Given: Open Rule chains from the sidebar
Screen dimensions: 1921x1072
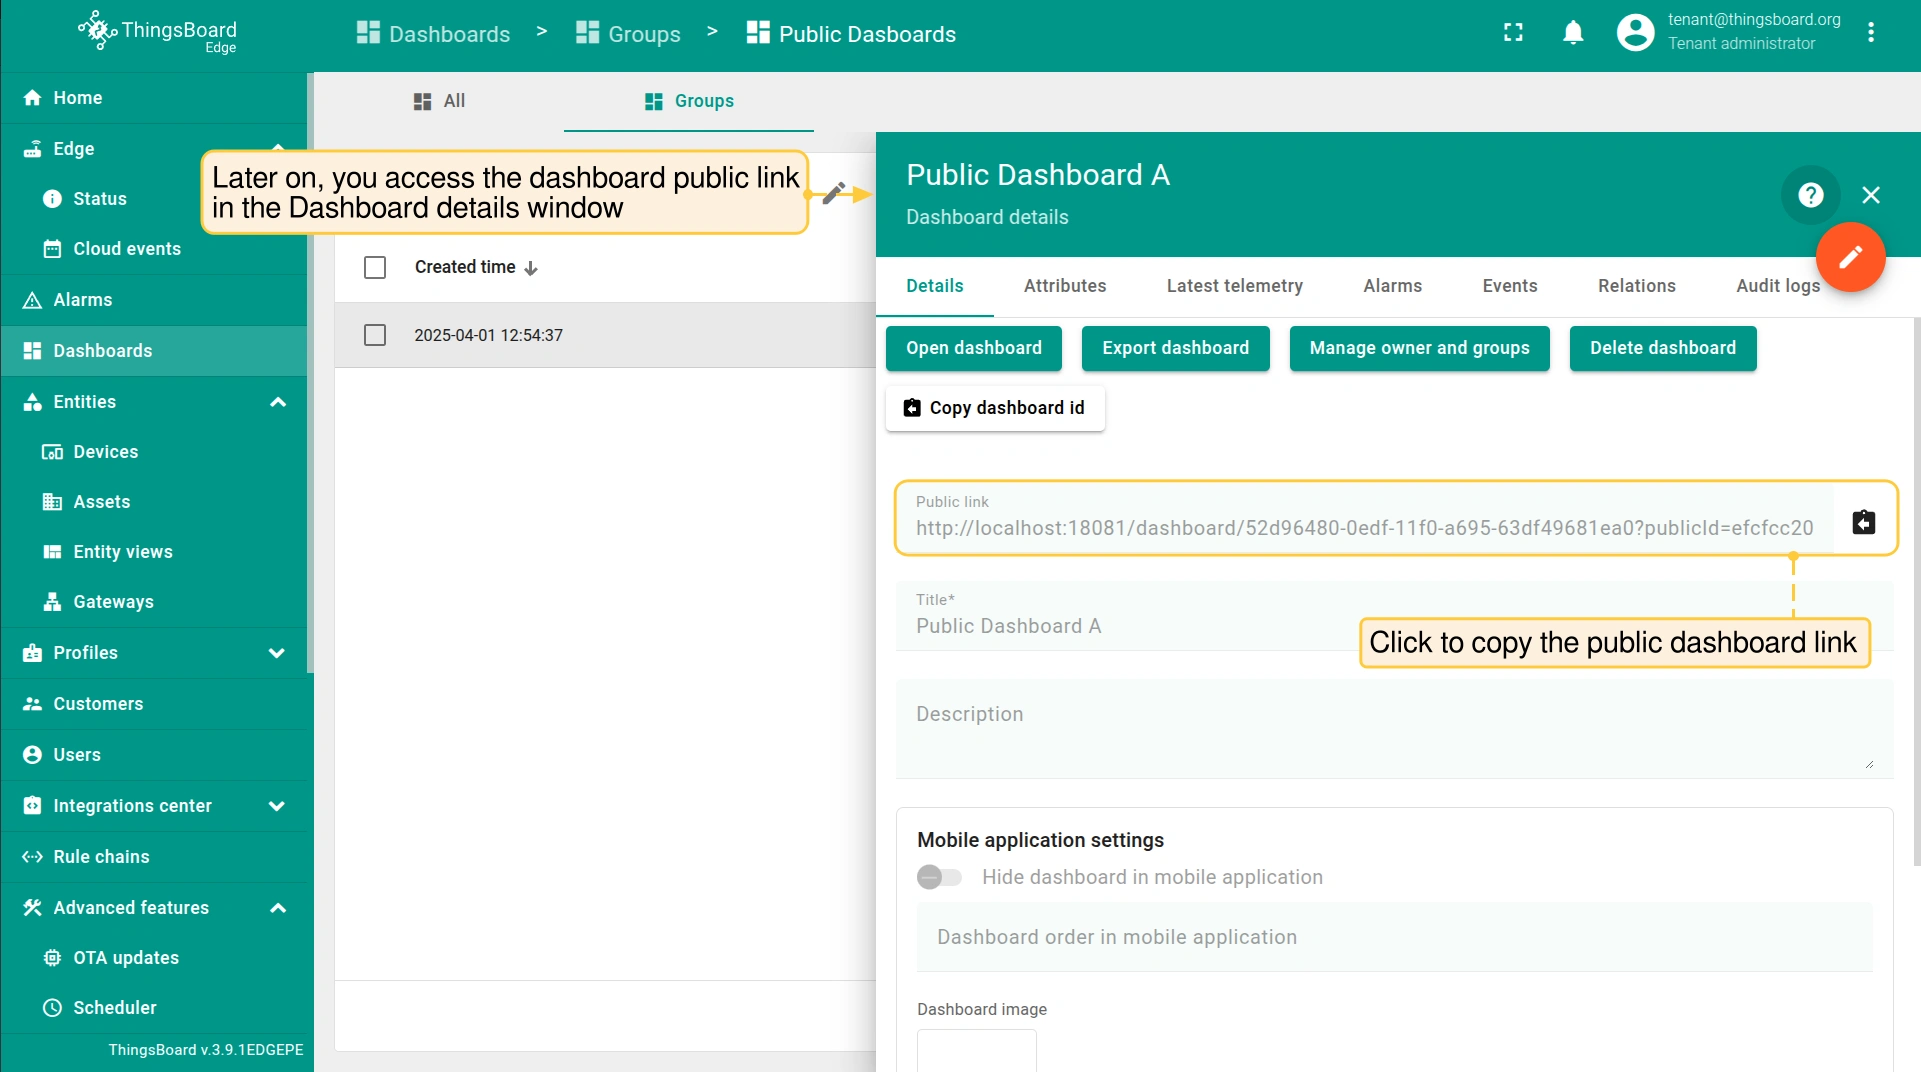Looking at the screenshot, I should [101, 857].
